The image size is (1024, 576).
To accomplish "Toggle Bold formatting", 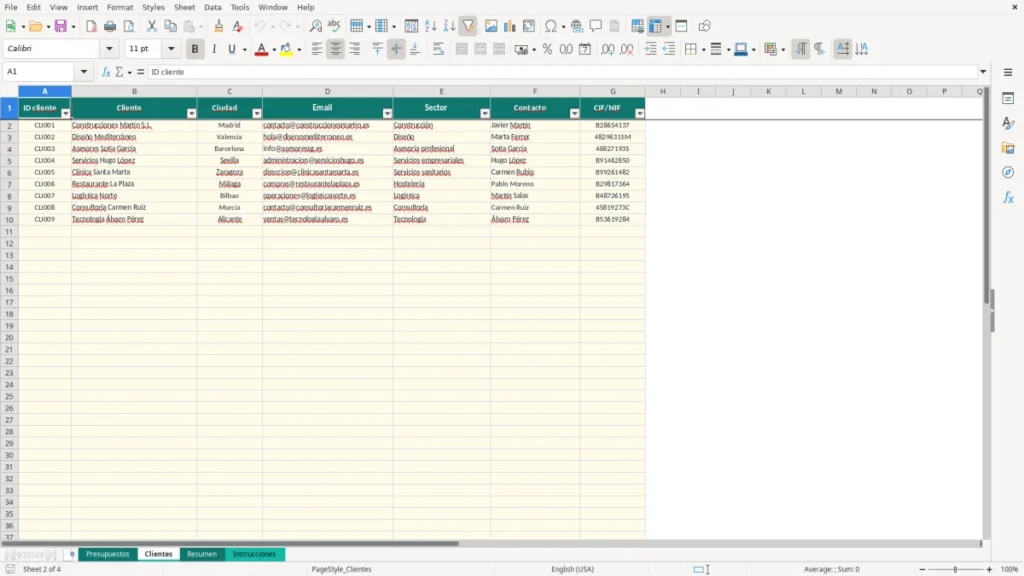I will (195, 49).
